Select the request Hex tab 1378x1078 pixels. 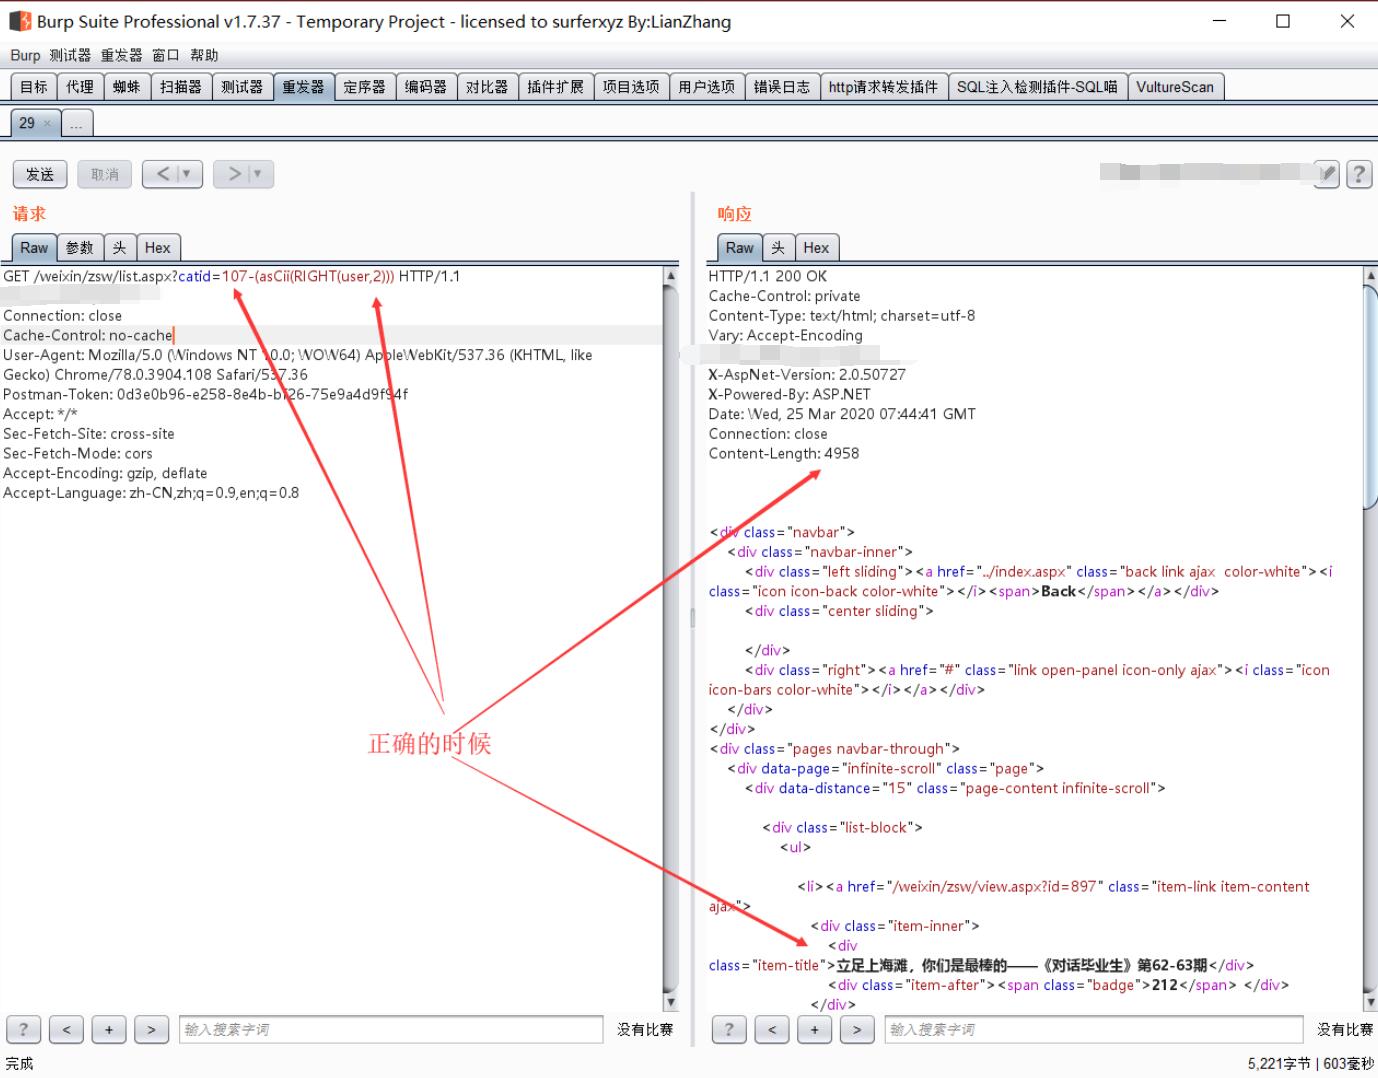point(158,248)
